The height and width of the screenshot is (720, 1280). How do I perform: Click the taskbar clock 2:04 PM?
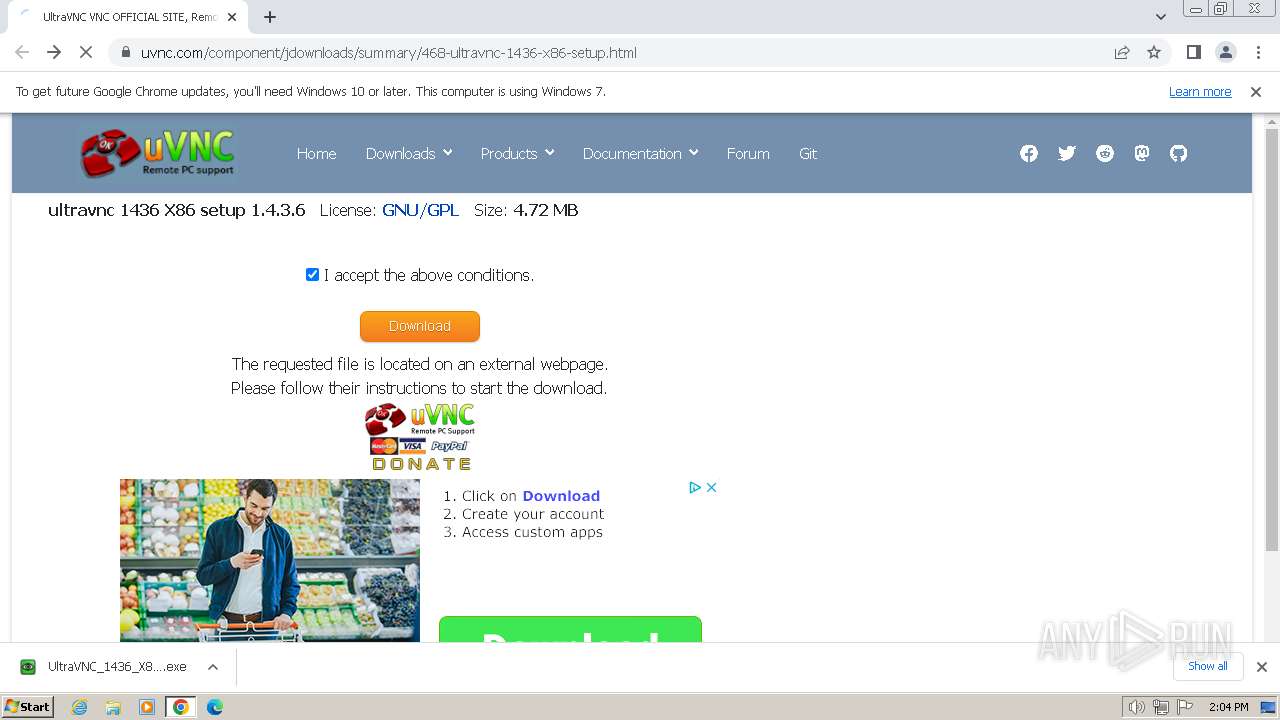click(1228, 707)
